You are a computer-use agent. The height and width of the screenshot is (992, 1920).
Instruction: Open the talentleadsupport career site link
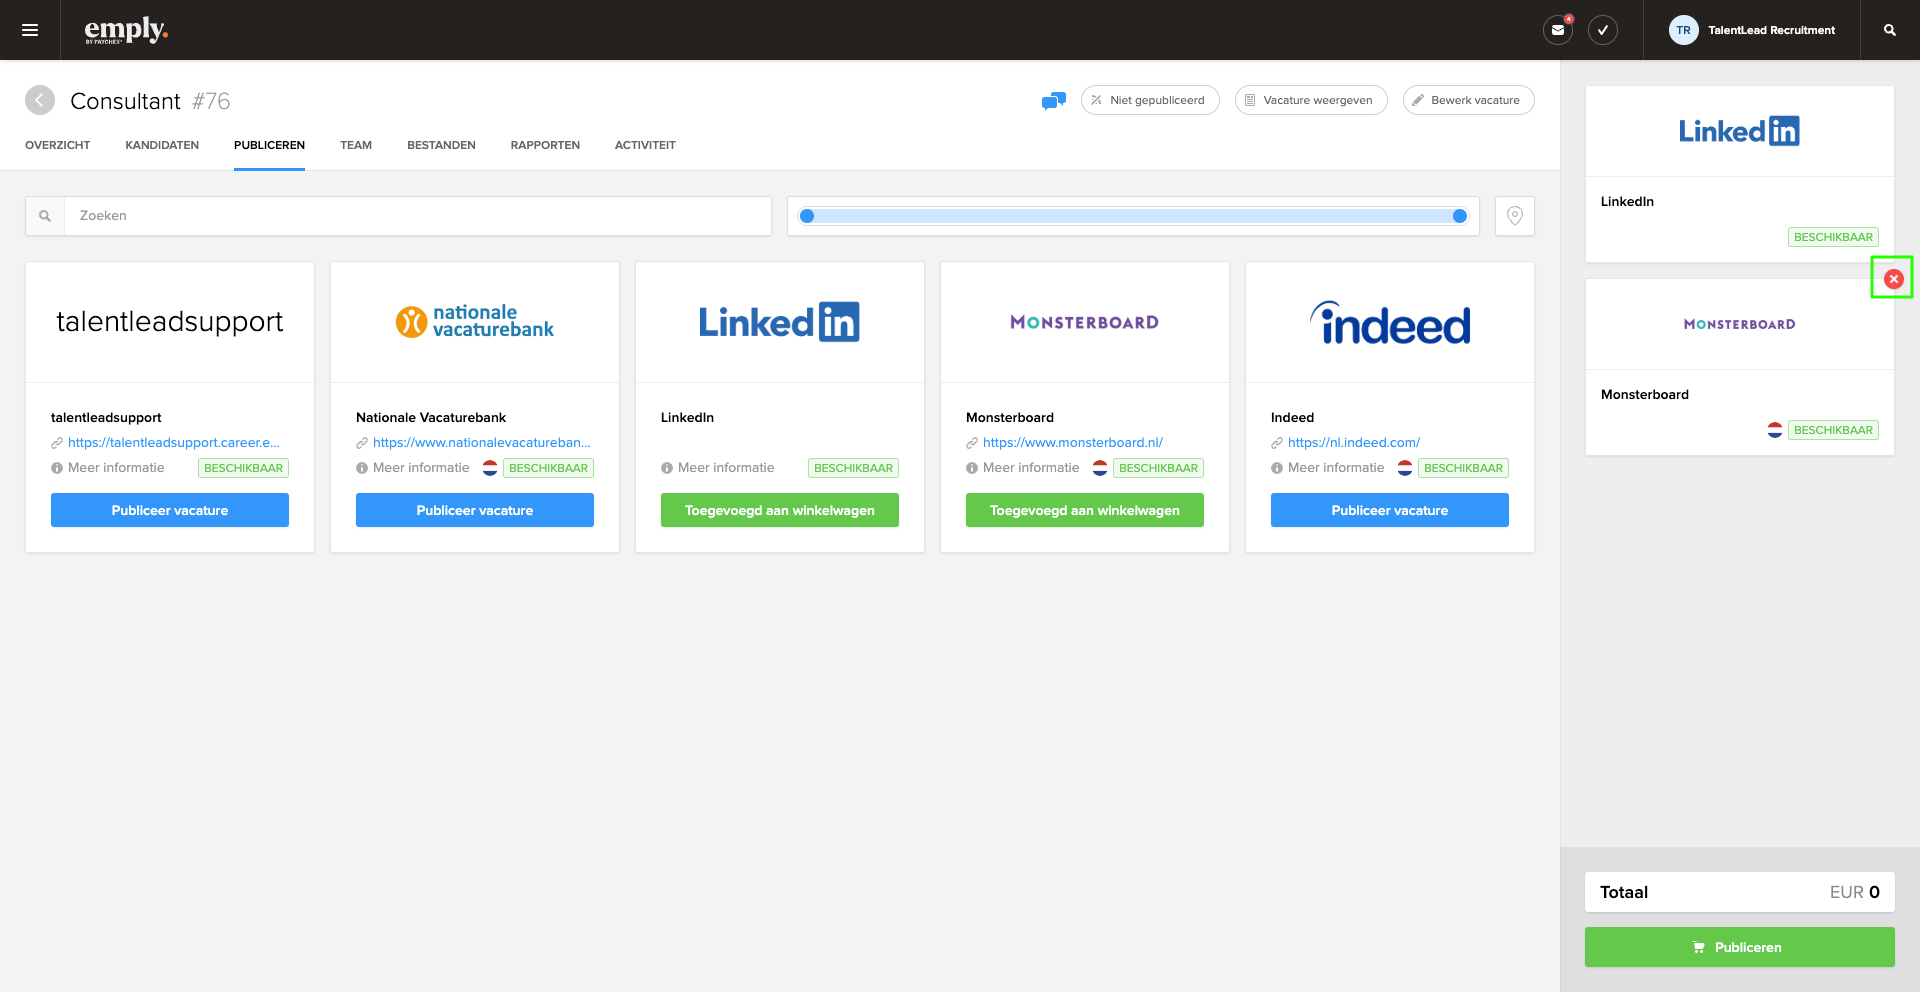[174, 442]
